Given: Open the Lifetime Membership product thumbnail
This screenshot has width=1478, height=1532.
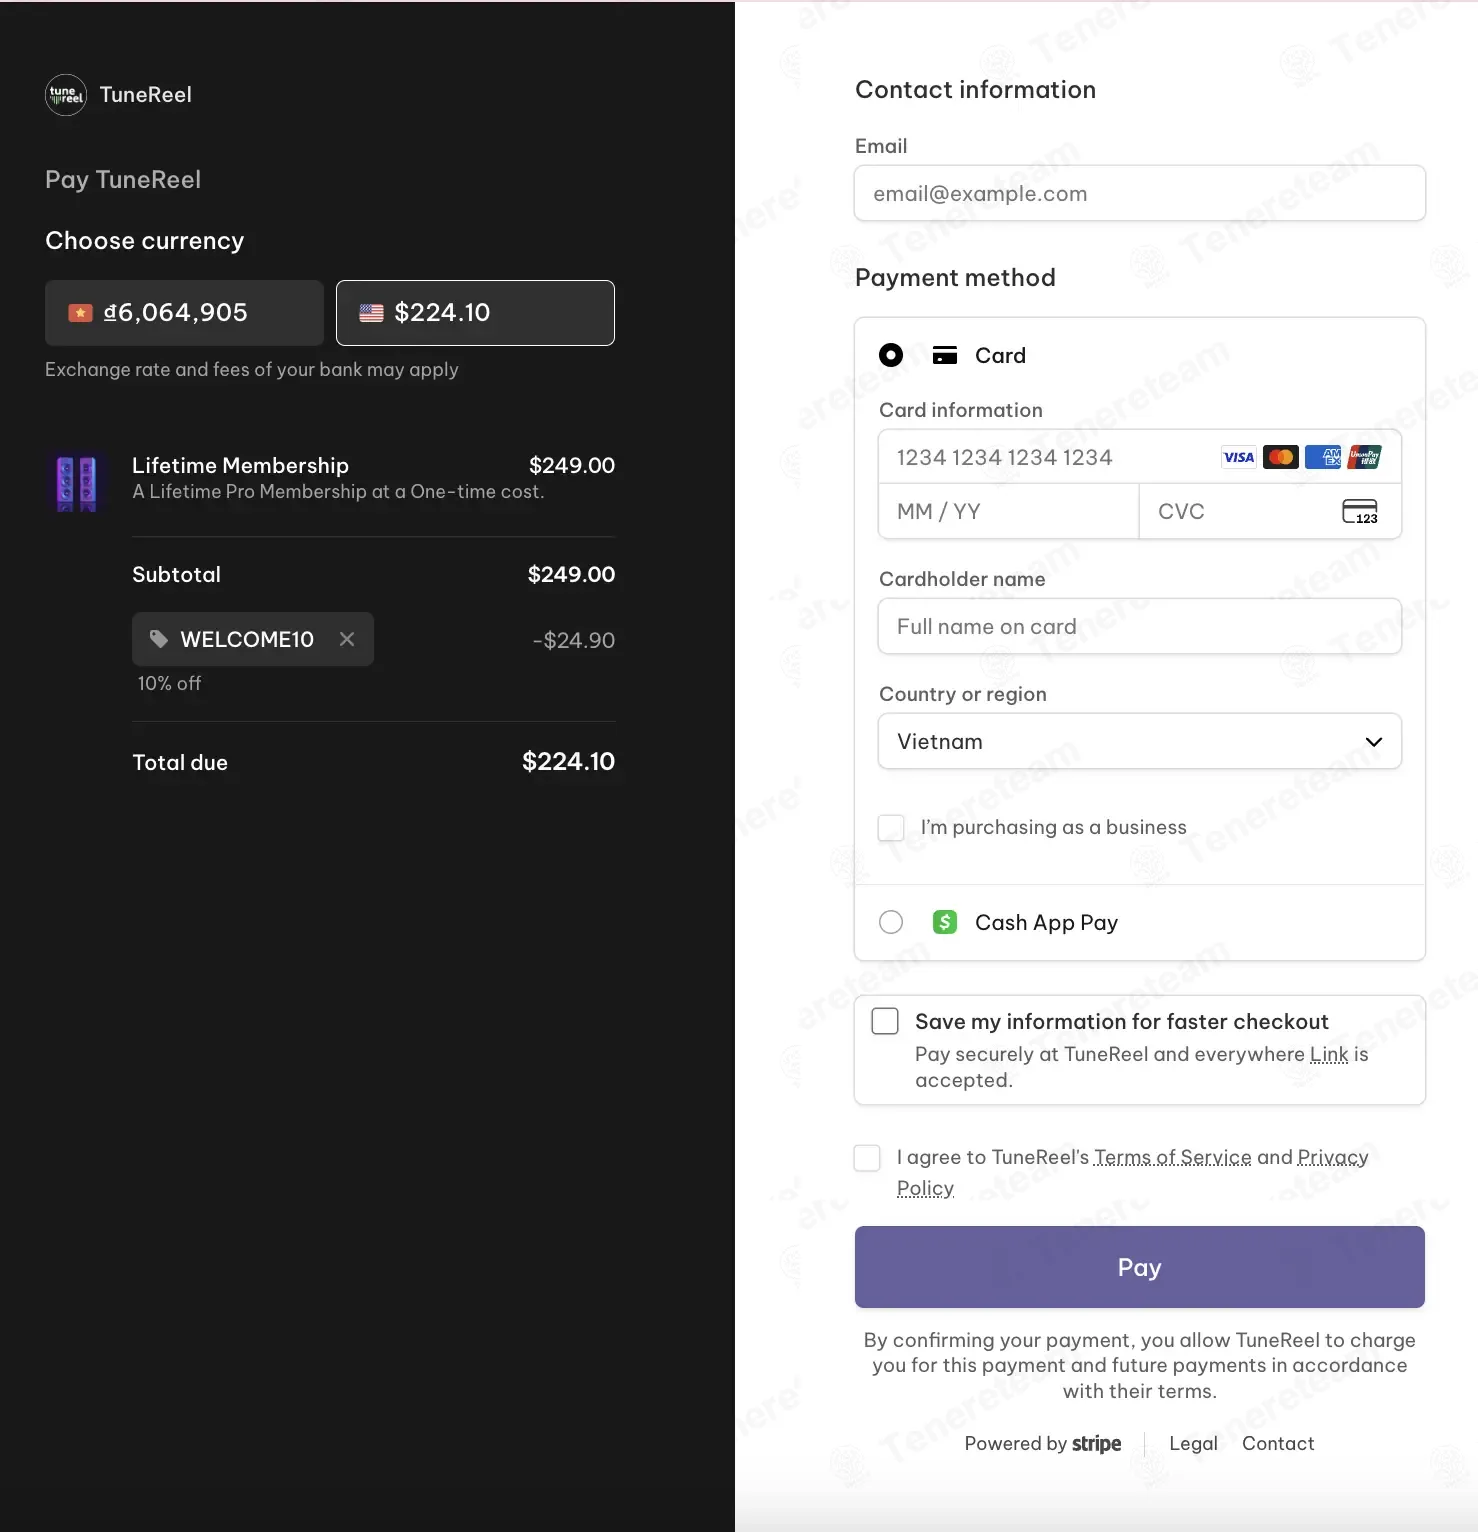Looking at the screenshot, I should pos(77,483).
